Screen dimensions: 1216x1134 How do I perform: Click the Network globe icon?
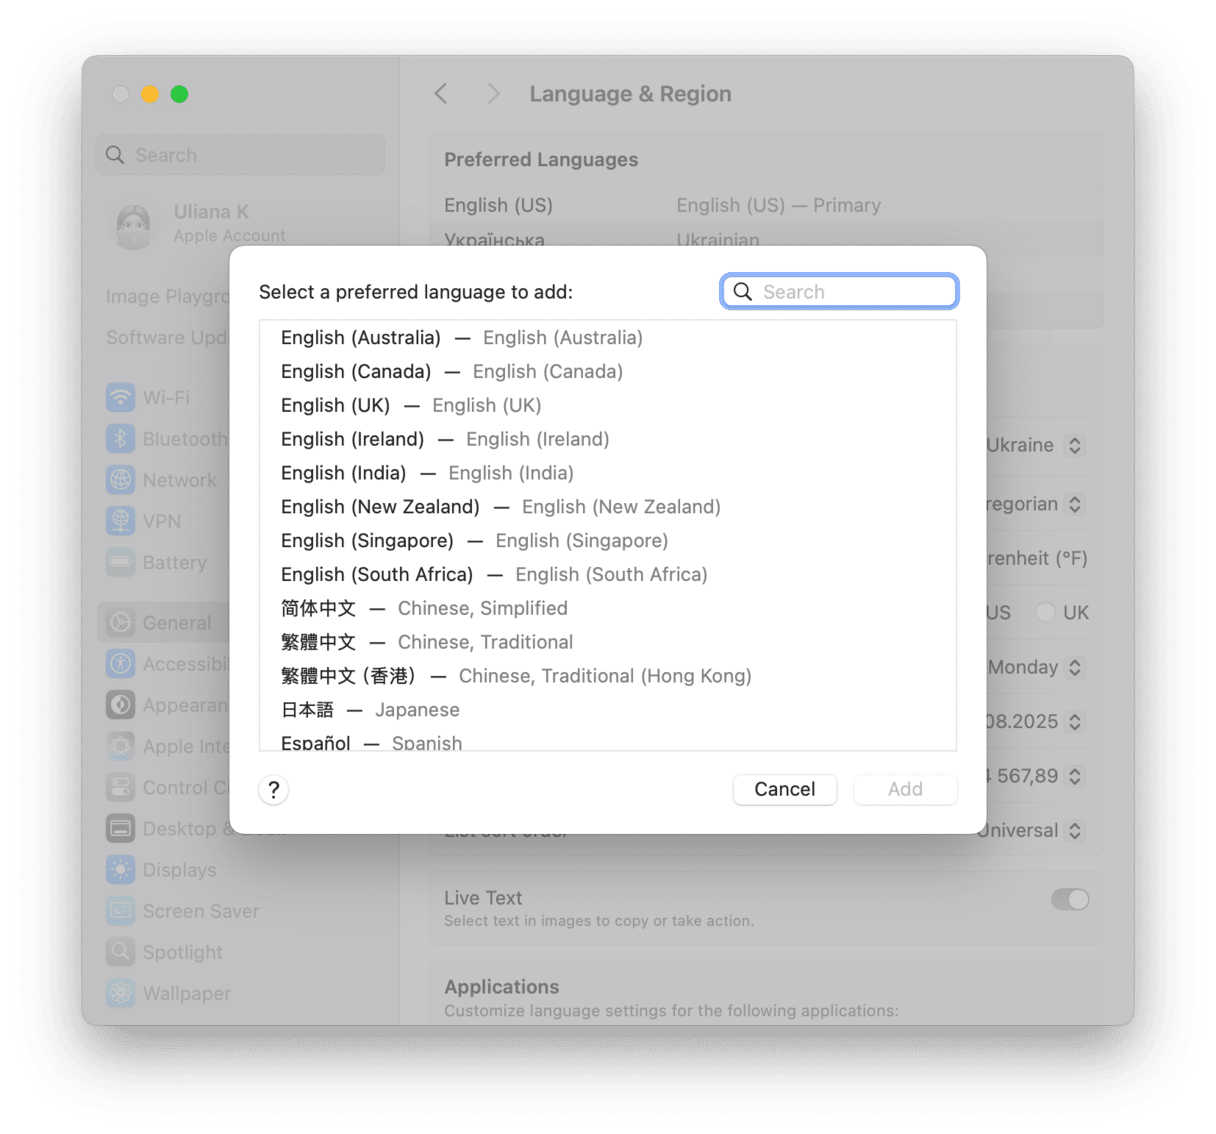click(121, 479)
